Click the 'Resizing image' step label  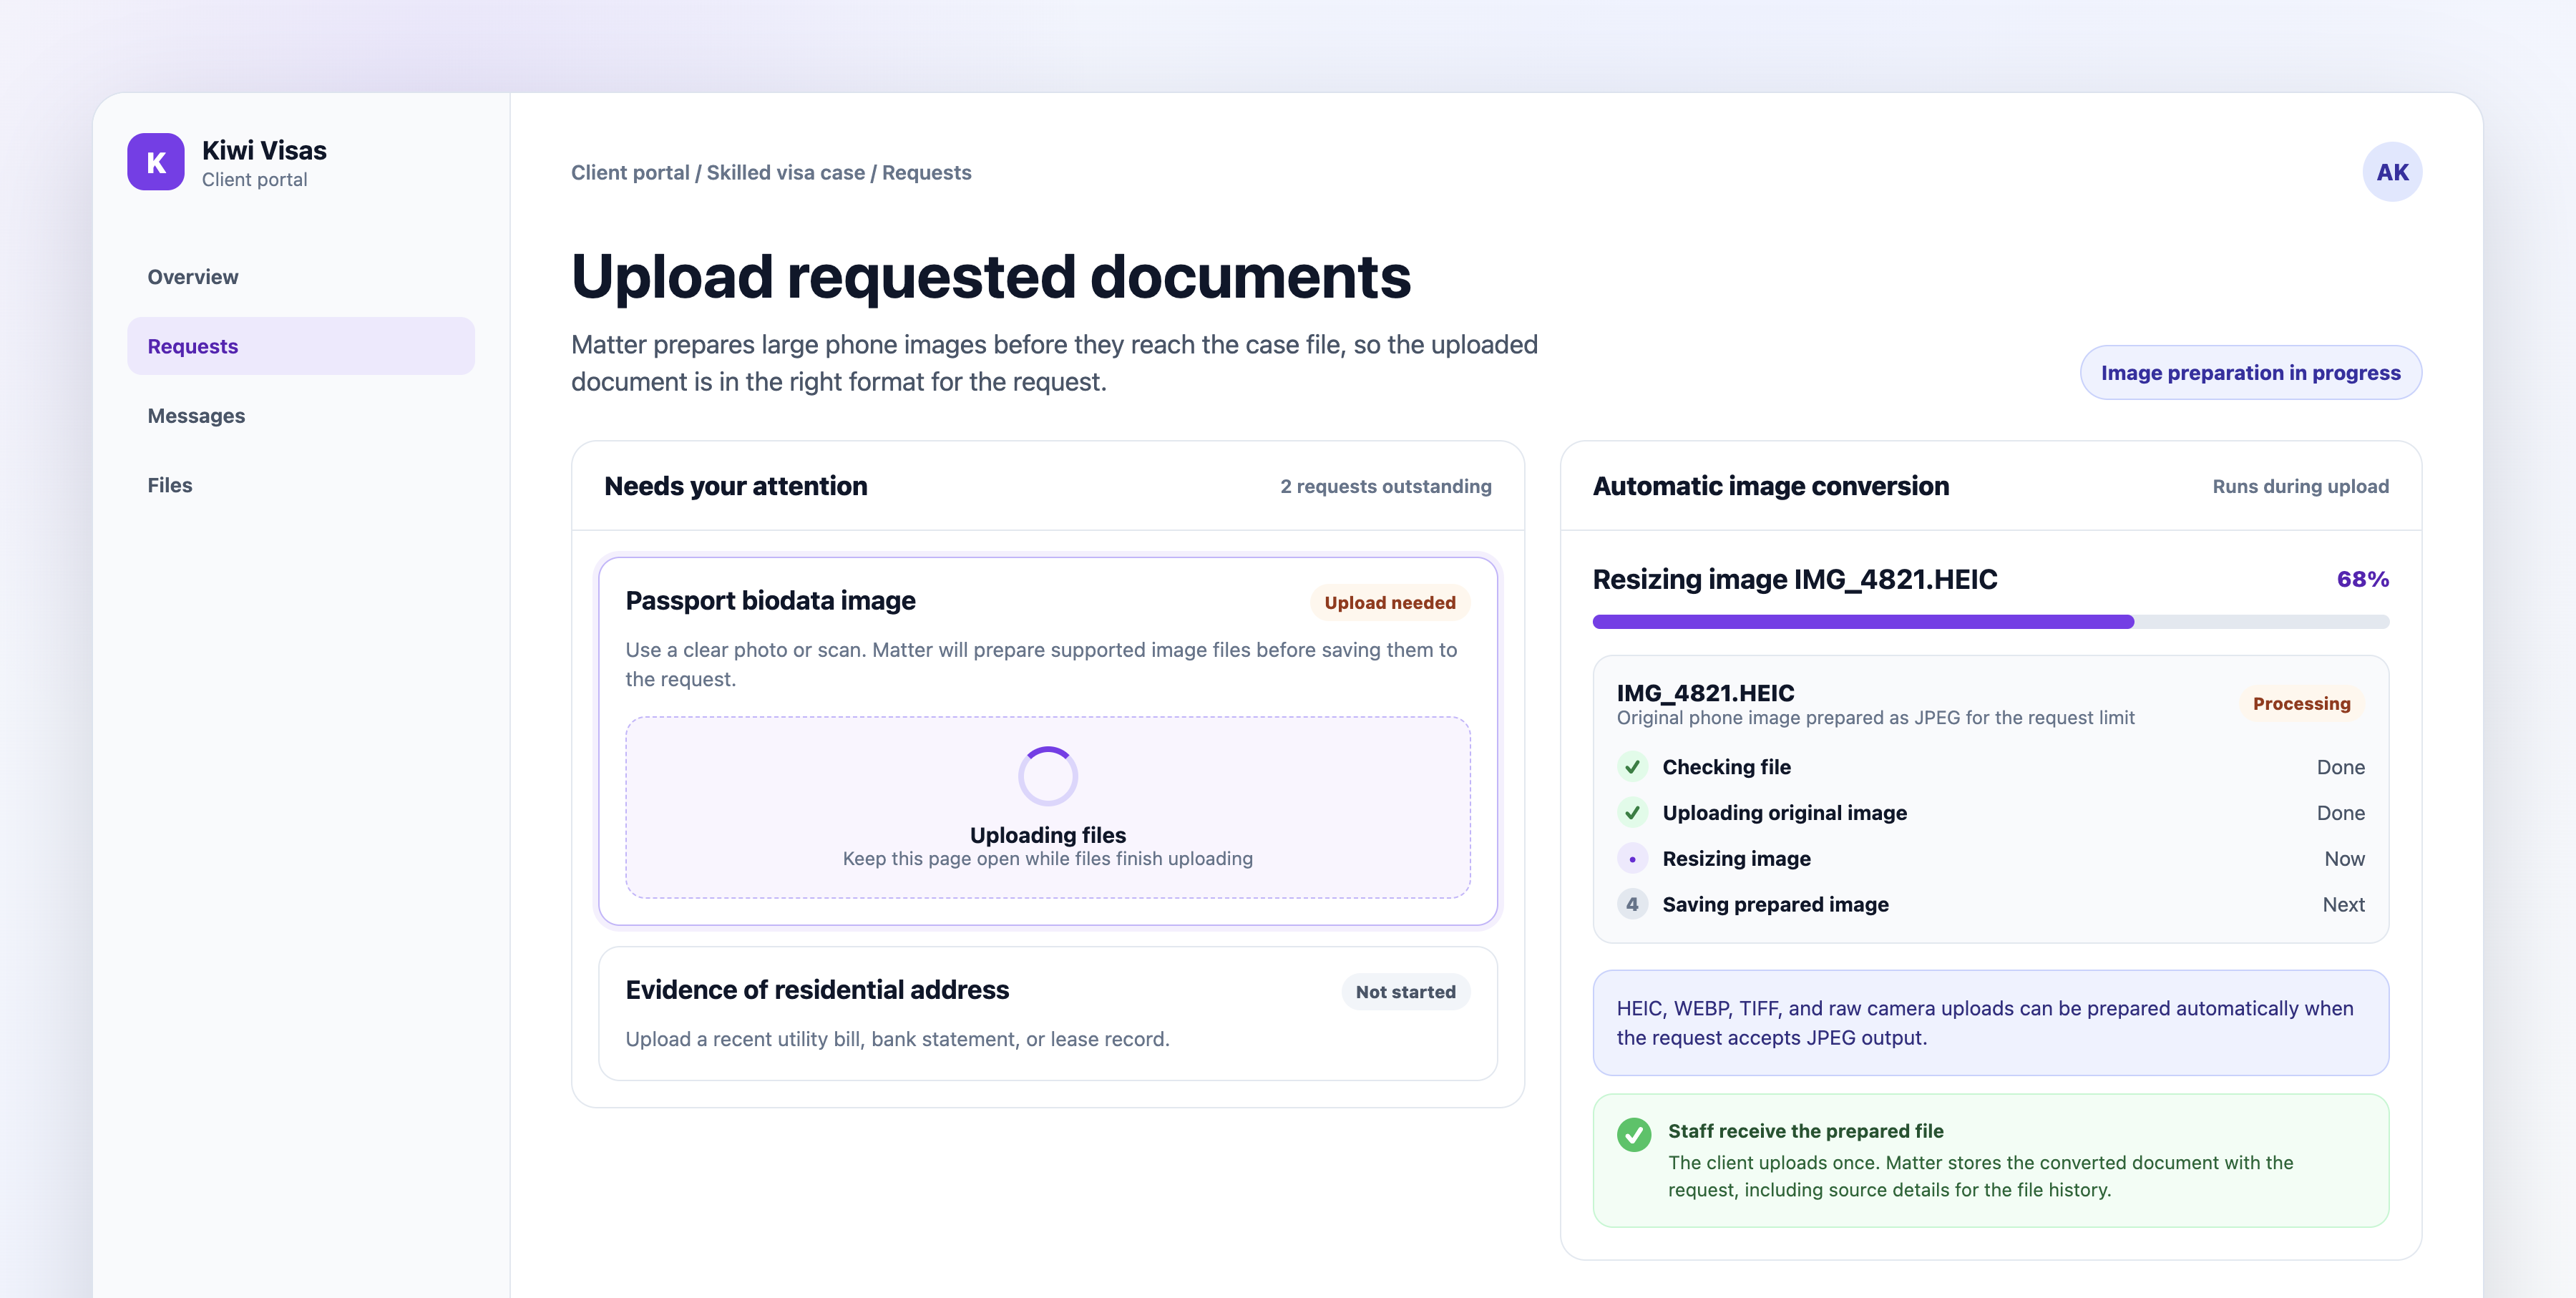tap(1736, 859)
